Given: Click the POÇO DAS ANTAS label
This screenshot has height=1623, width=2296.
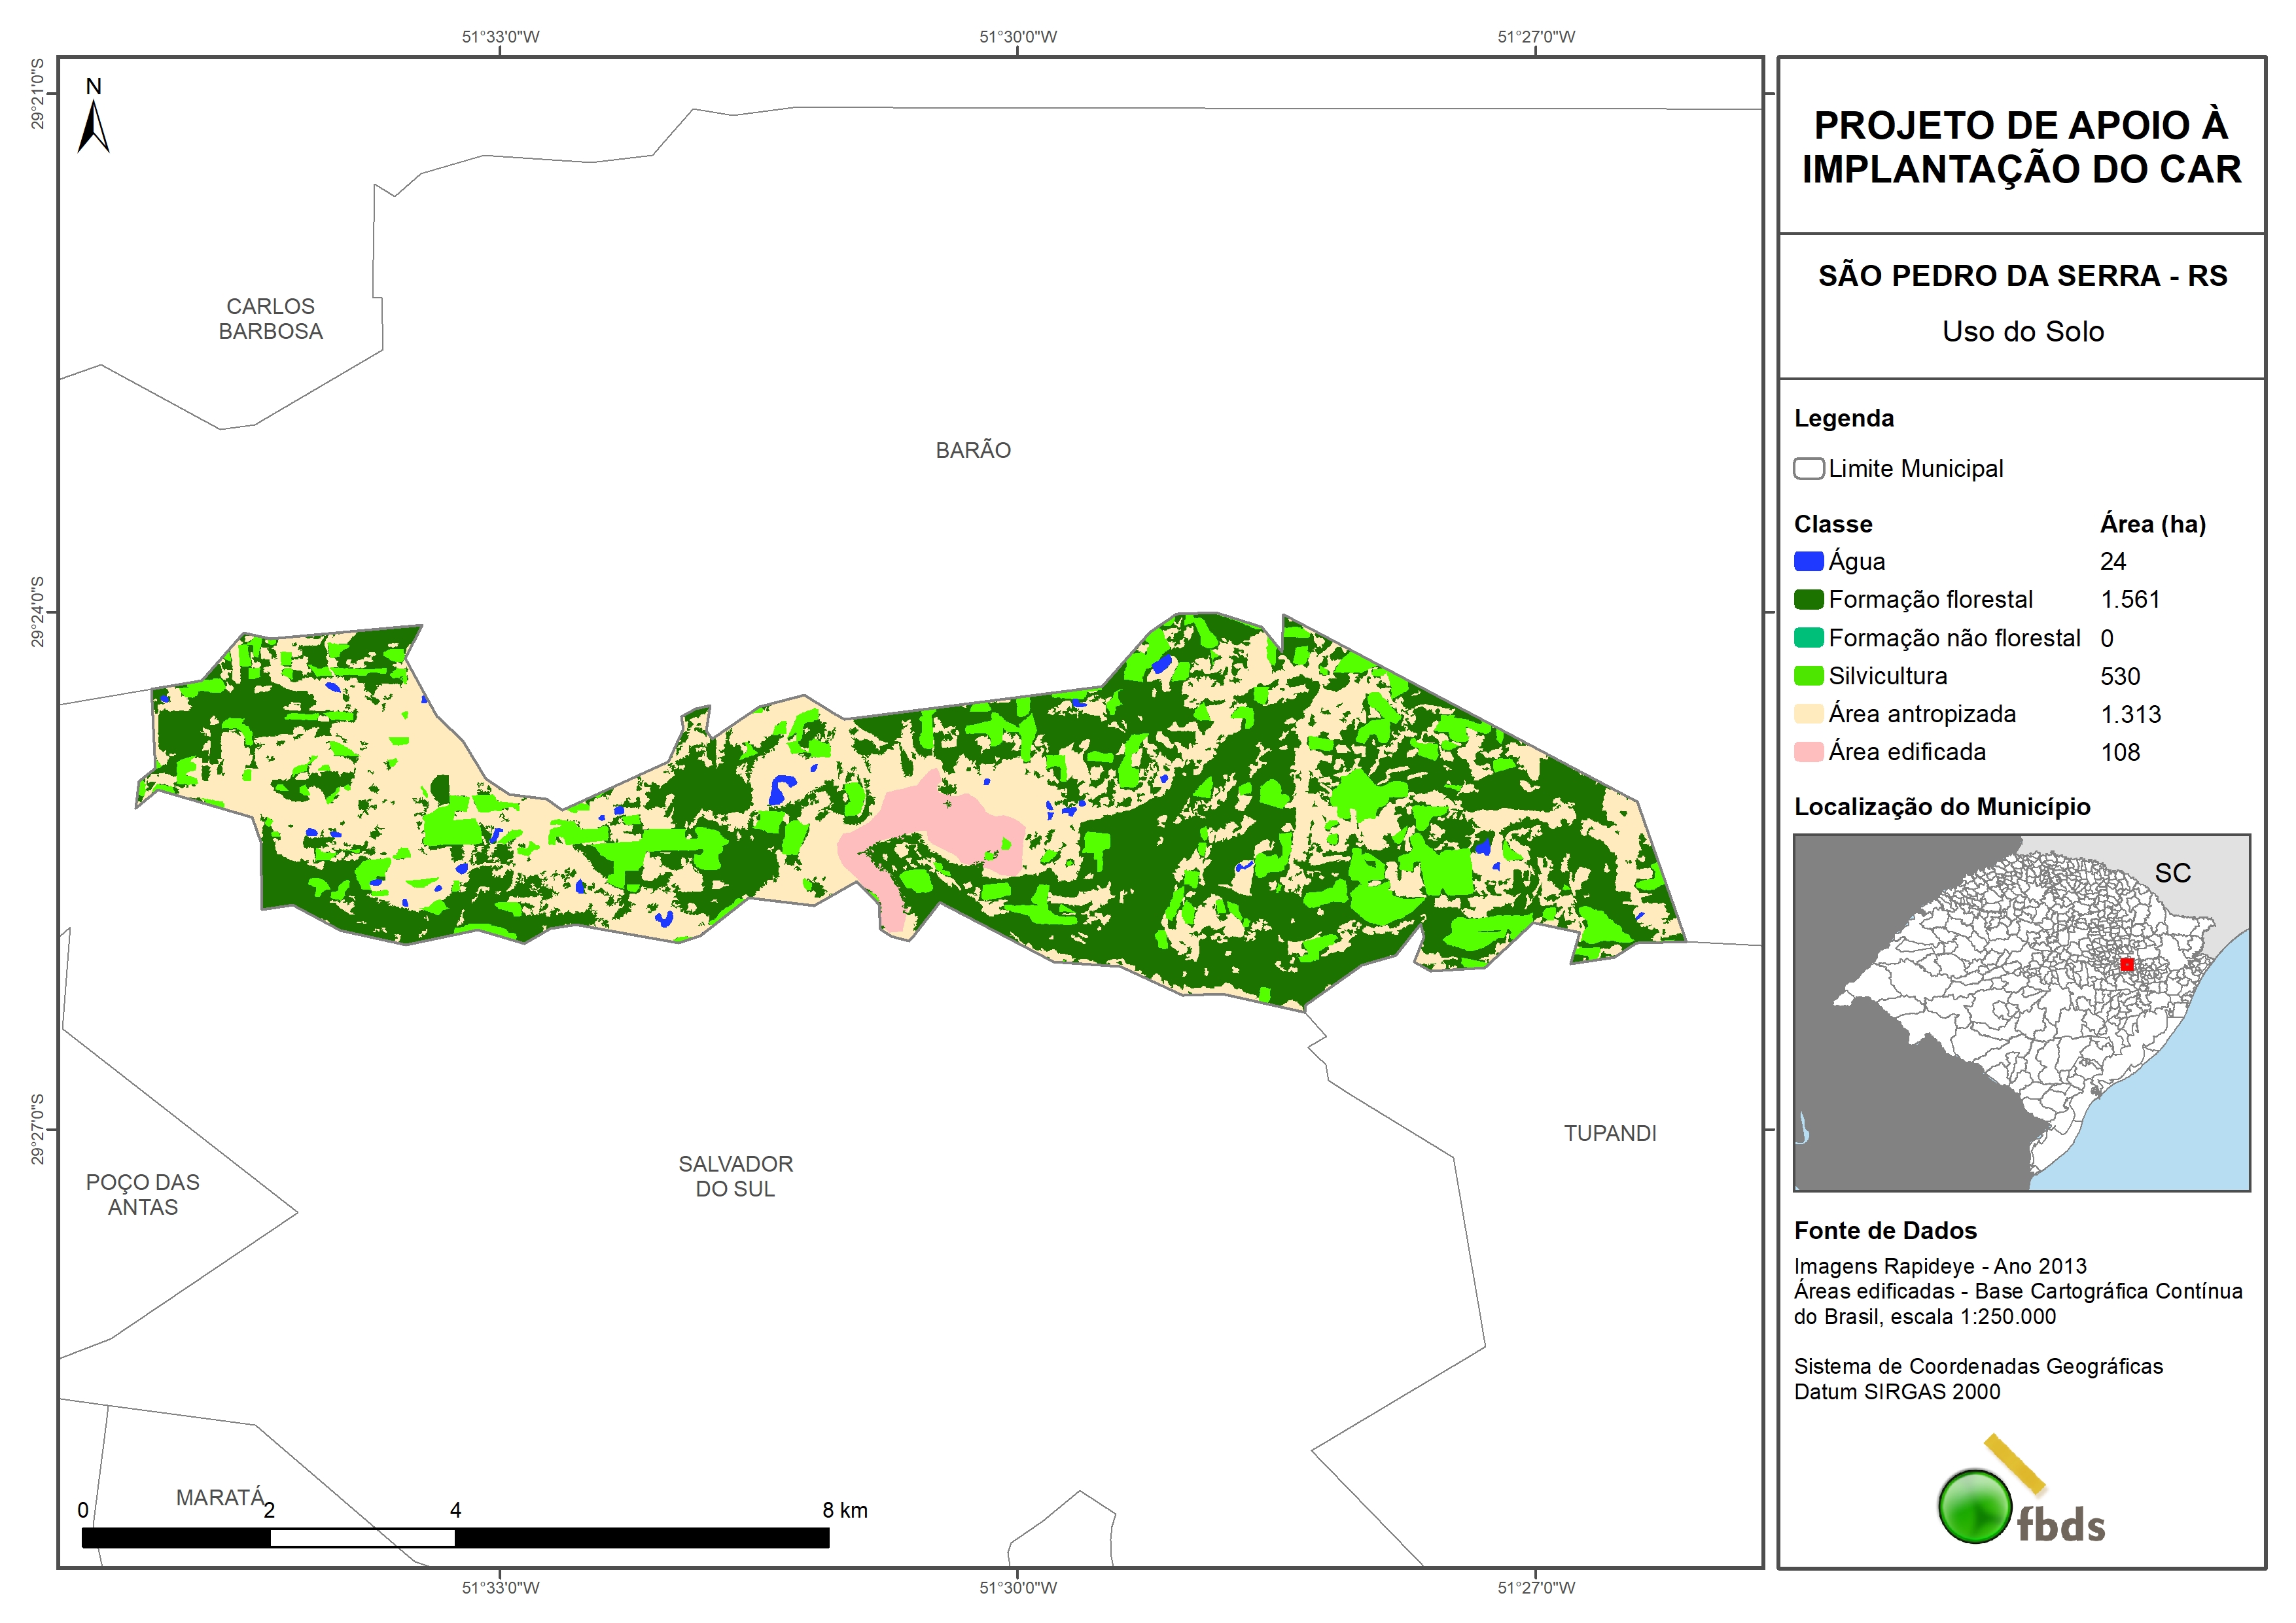Looking at the screenshot, I should (143, 1194).
